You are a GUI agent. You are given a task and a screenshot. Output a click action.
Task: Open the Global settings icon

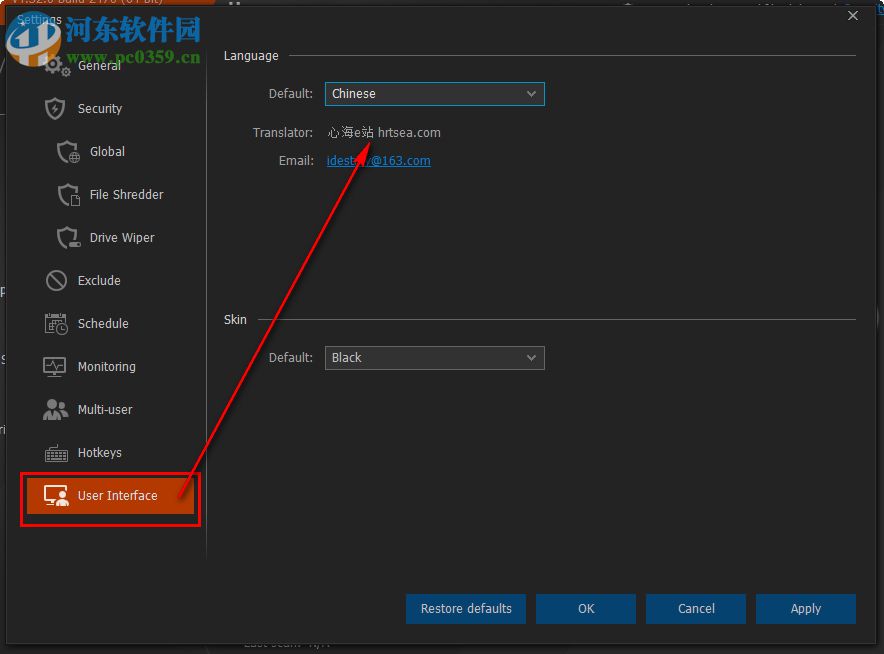67,152
